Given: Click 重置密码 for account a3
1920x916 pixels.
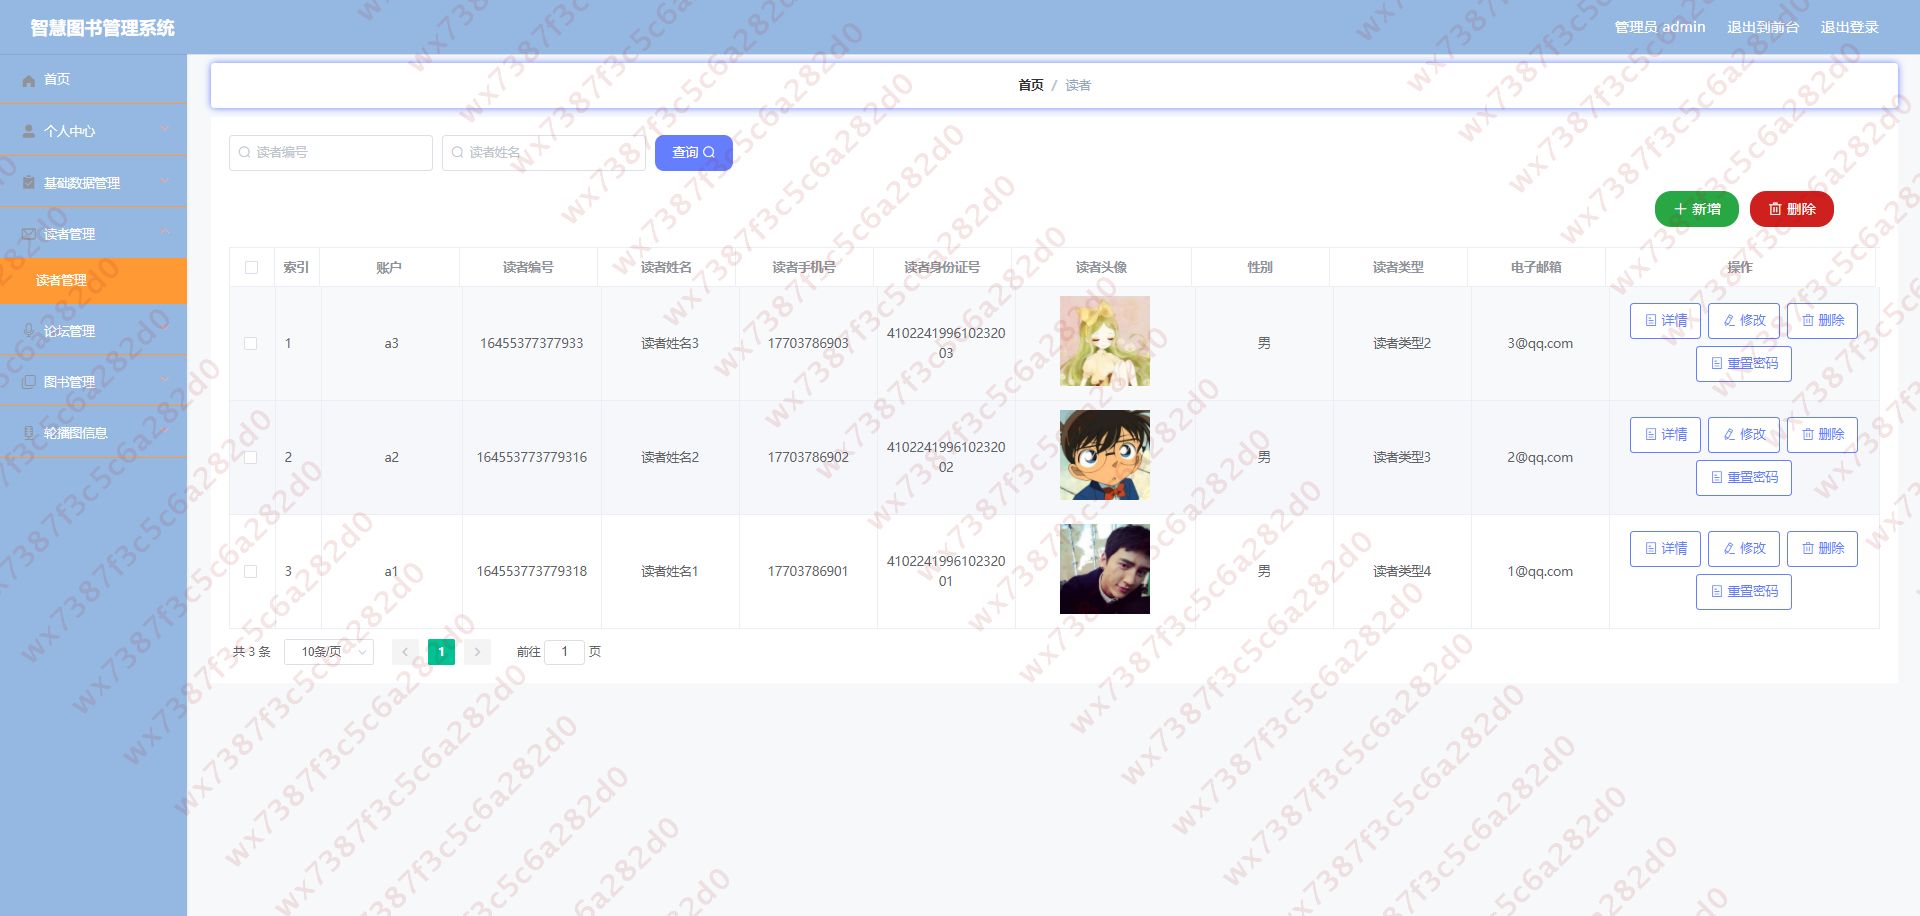Looking at the screenshot, I should tap(1744, 364).
